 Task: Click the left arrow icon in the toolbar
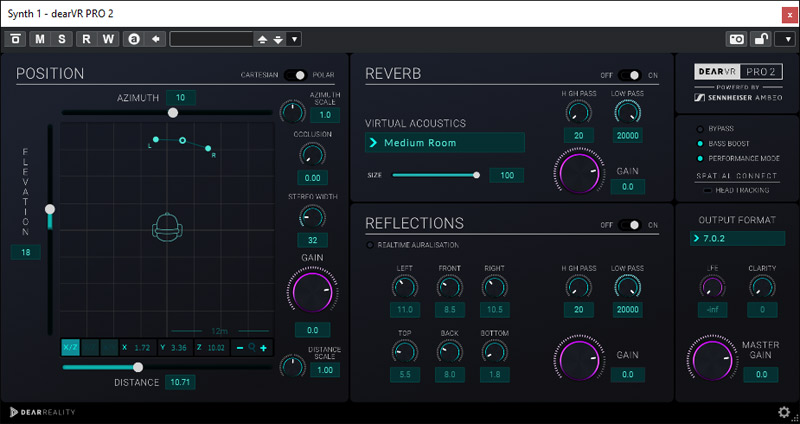click(x=155, y=39)
